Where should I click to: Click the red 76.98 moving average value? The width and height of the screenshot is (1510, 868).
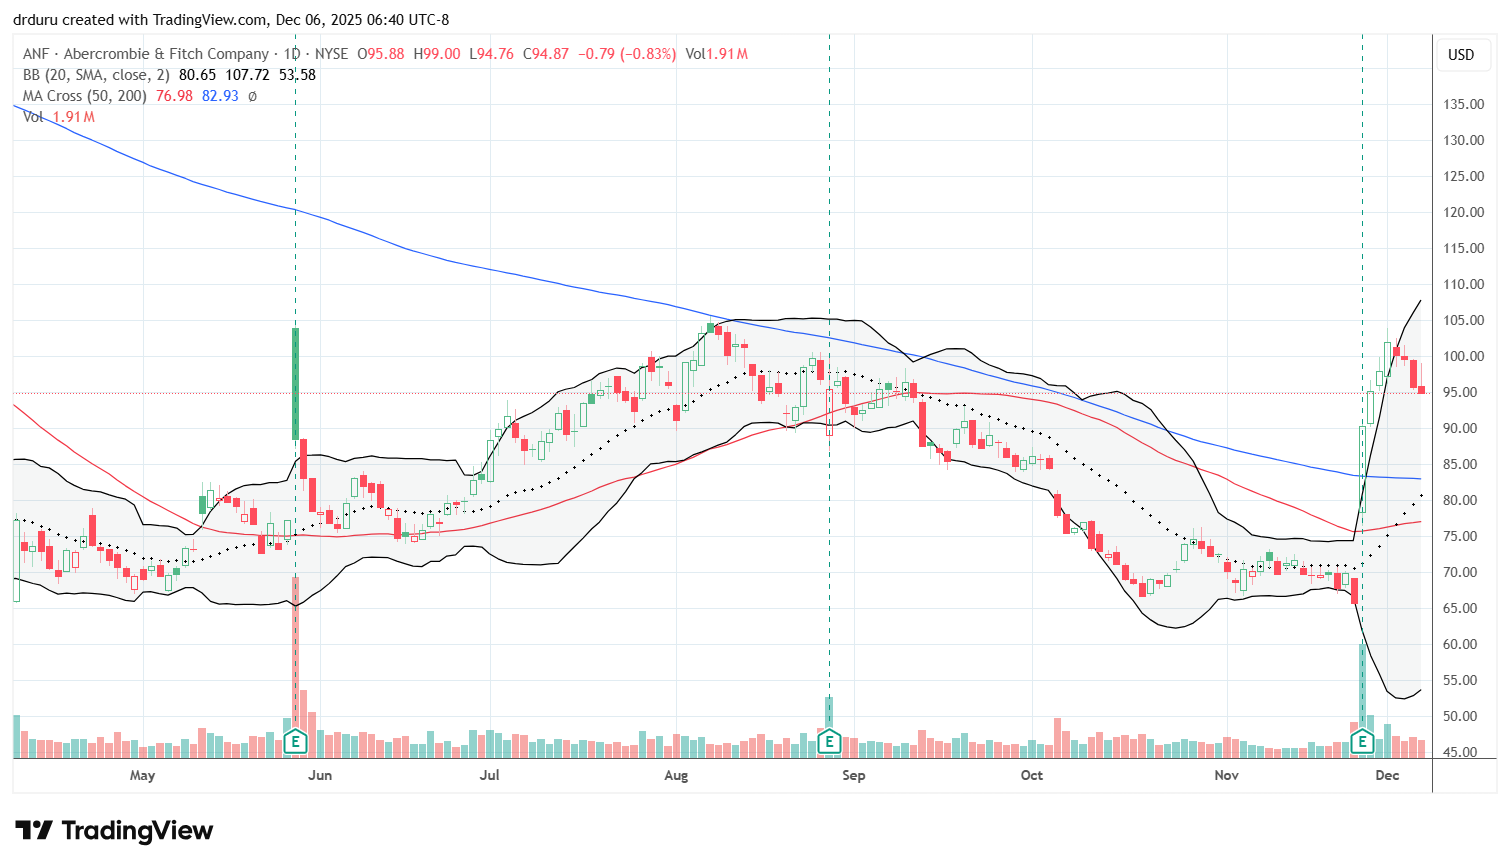(x=174, y=96)
